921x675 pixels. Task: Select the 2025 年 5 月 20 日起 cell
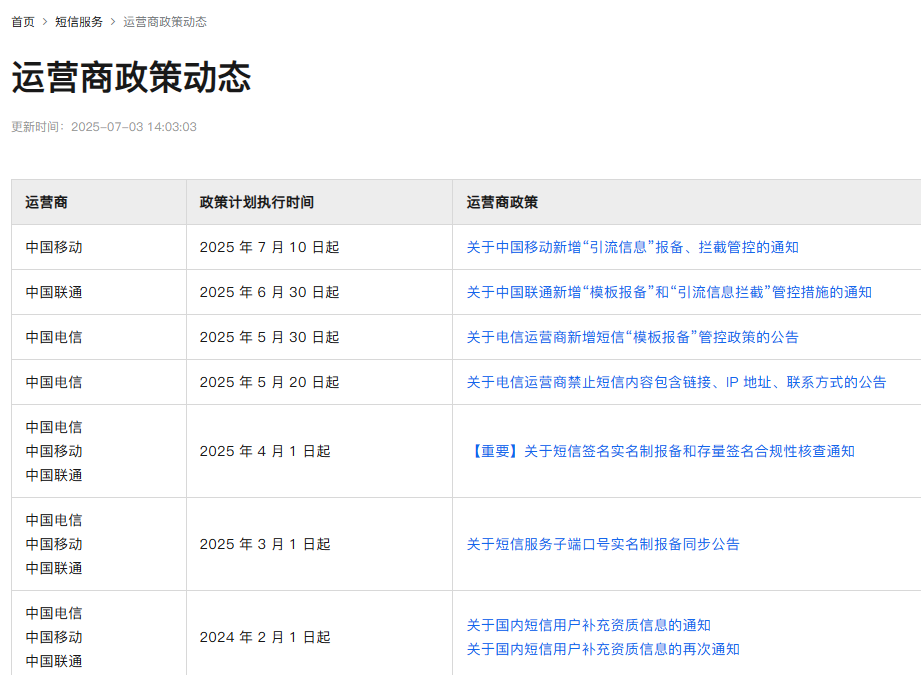point(320,382)
